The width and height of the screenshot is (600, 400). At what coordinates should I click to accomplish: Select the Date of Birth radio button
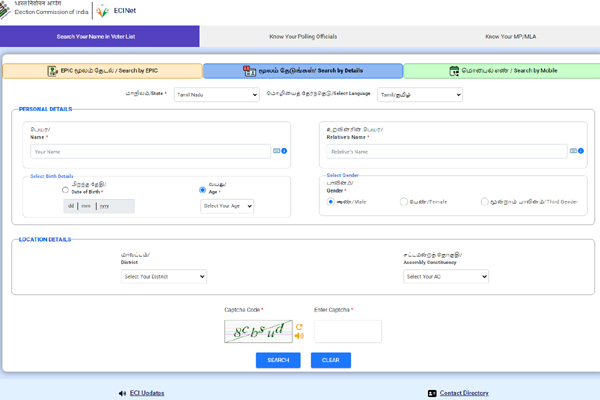[66, 189]
